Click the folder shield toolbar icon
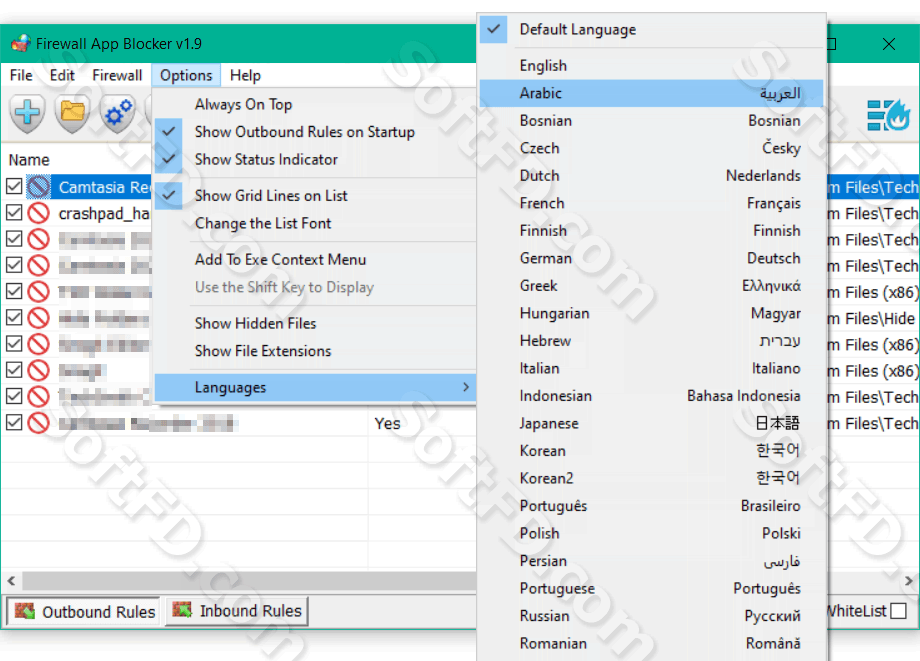The height and width of the screenshot is (661, 920). [72, 113]
